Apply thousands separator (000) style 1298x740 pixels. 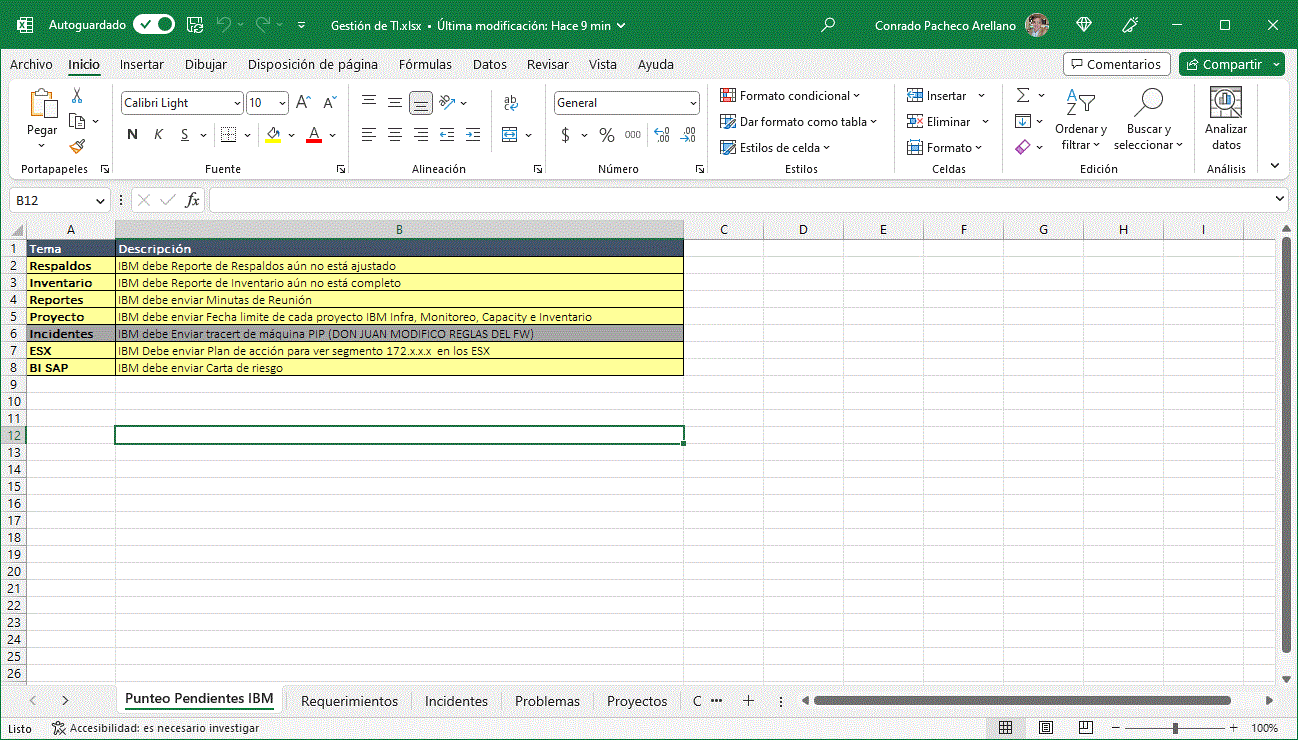click(x=633, y=135)
